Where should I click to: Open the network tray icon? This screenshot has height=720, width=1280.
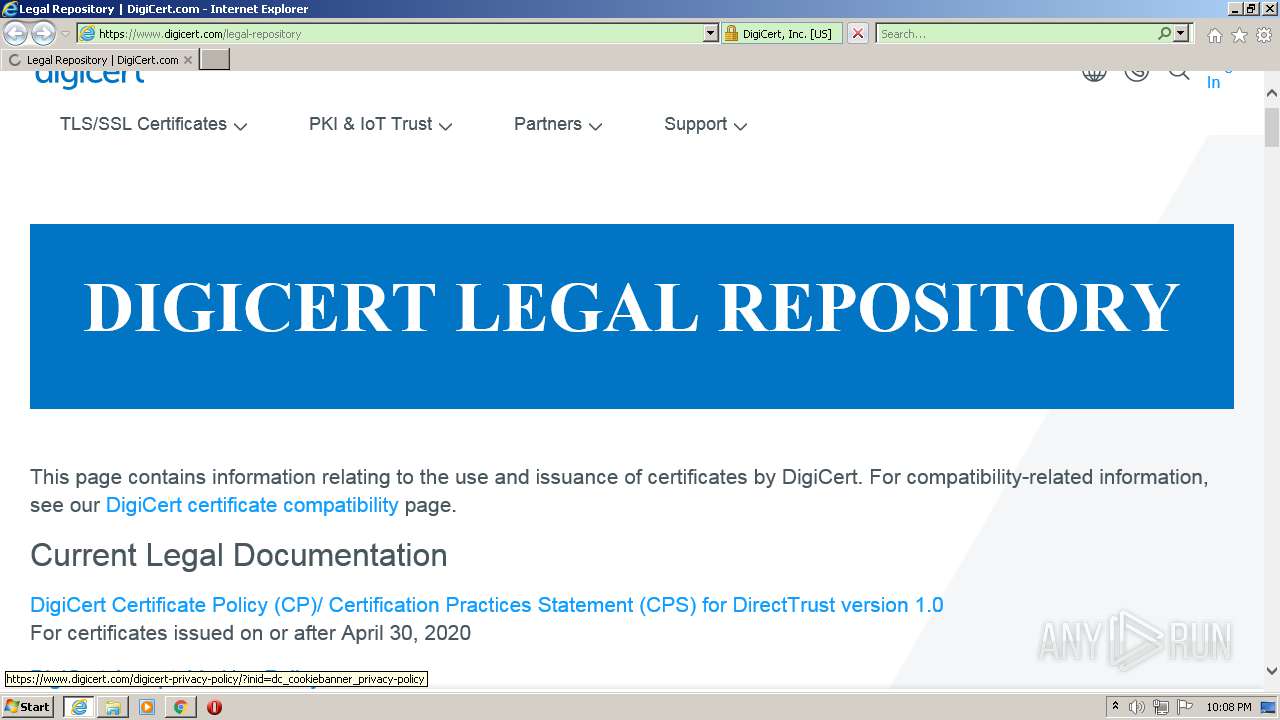tap(1160, 707)
